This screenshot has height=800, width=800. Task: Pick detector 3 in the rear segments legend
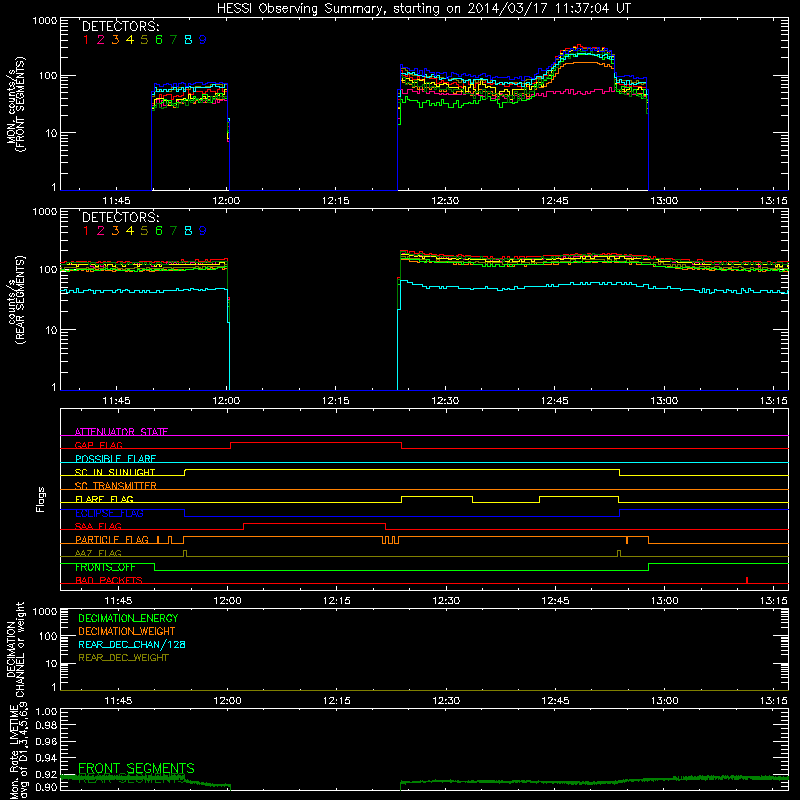[115, 231]
